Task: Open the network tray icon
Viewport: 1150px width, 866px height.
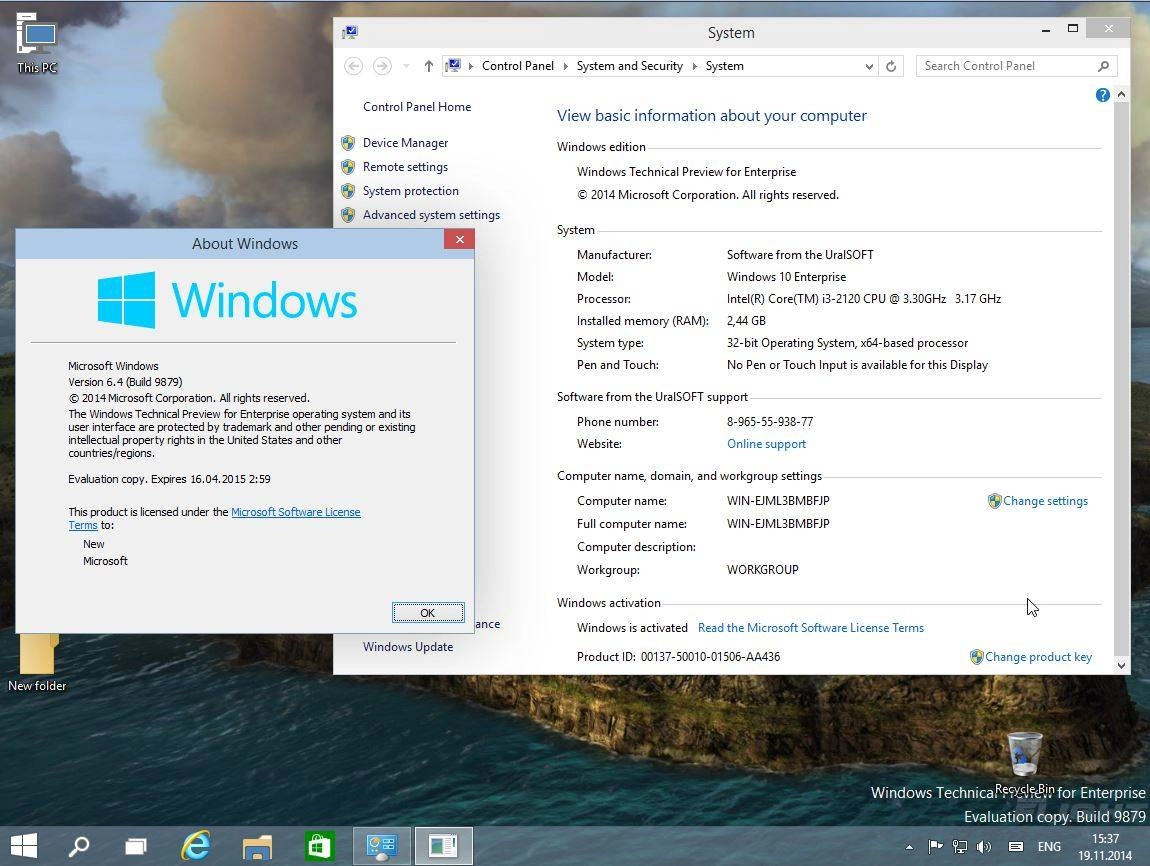Action: [959, 847]
